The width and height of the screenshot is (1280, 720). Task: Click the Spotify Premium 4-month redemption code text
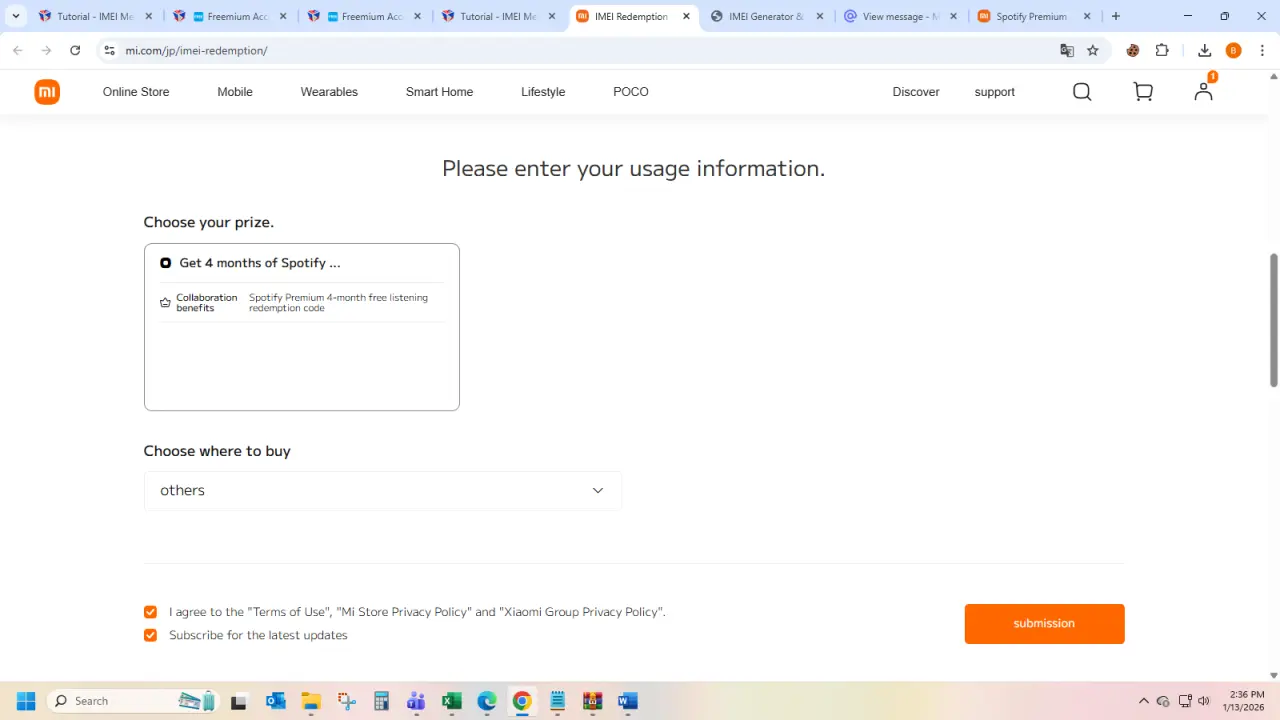338,303
